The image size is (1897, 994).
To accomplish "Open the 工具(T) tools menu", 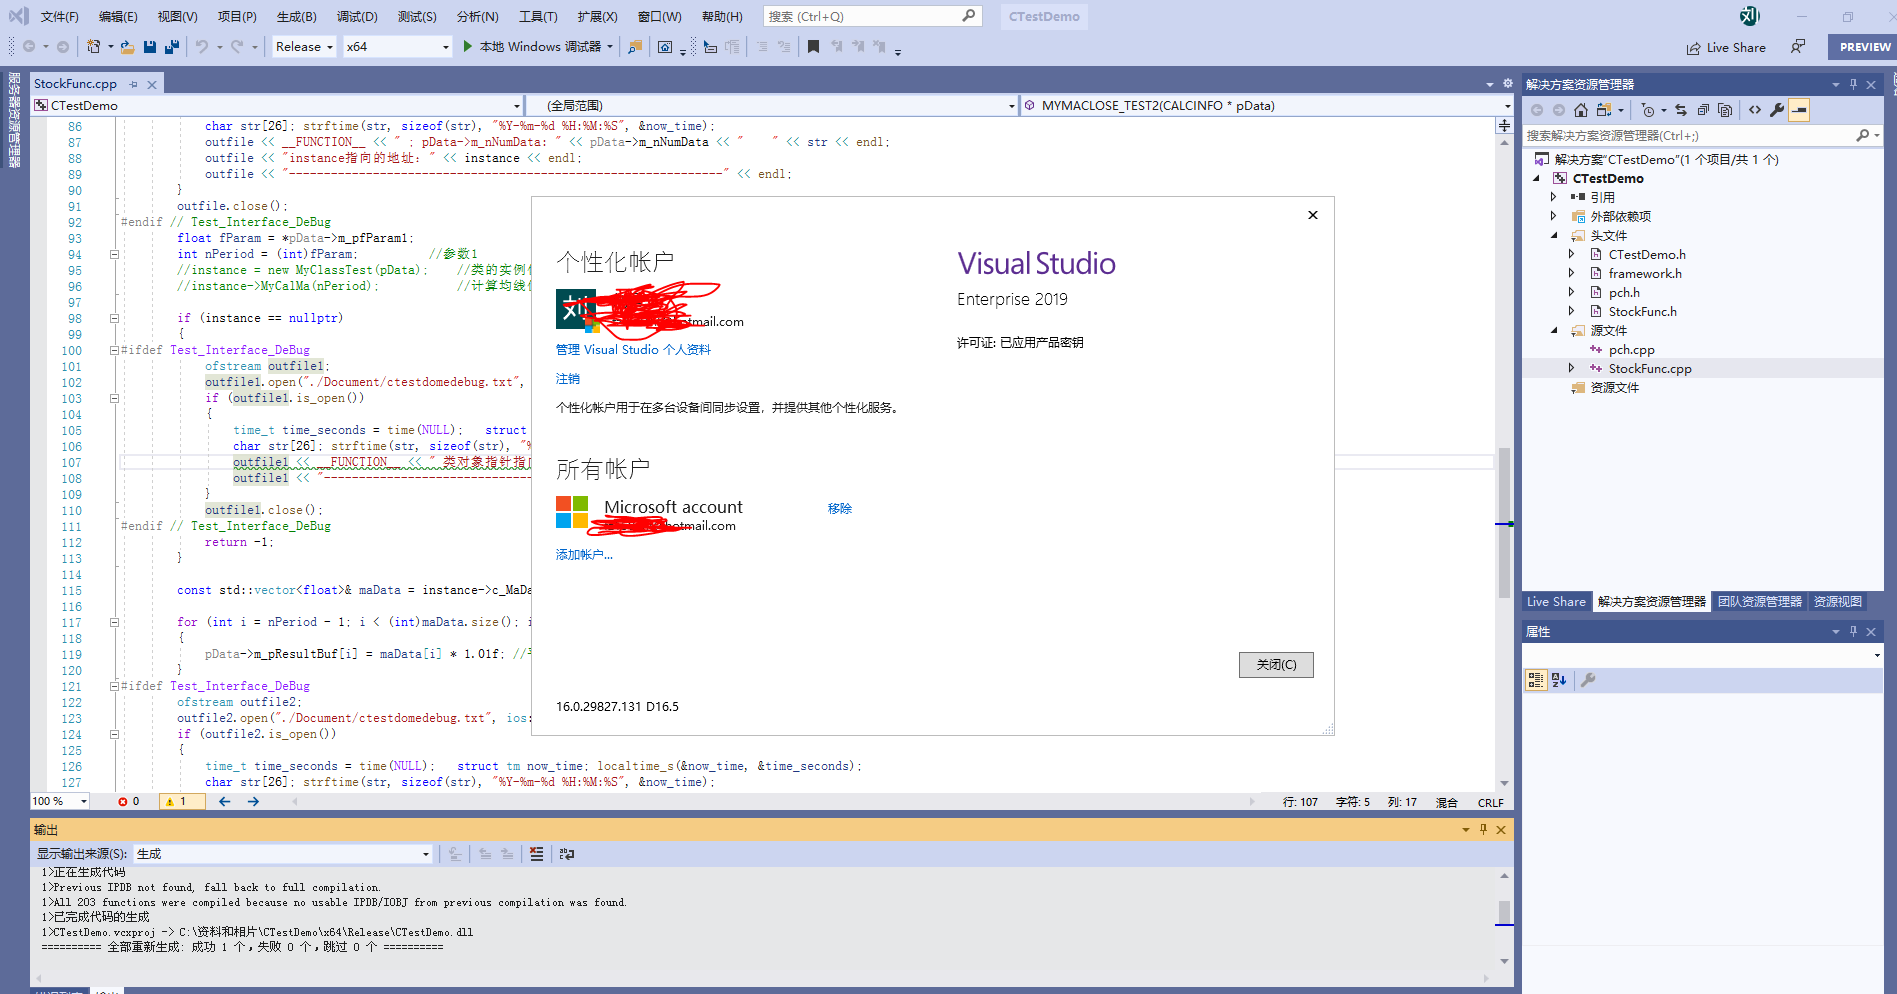I will click(x=538, y=17).
